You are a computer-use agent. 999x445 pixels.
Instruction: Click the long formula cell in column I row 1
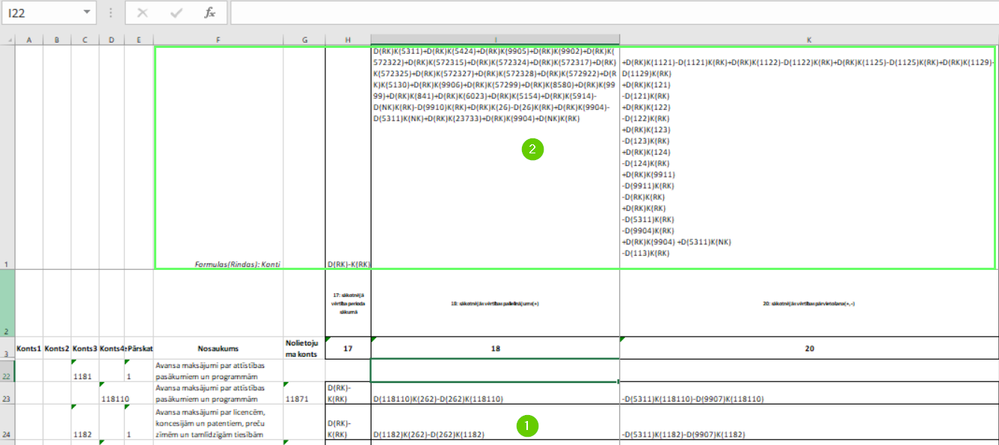495,157
